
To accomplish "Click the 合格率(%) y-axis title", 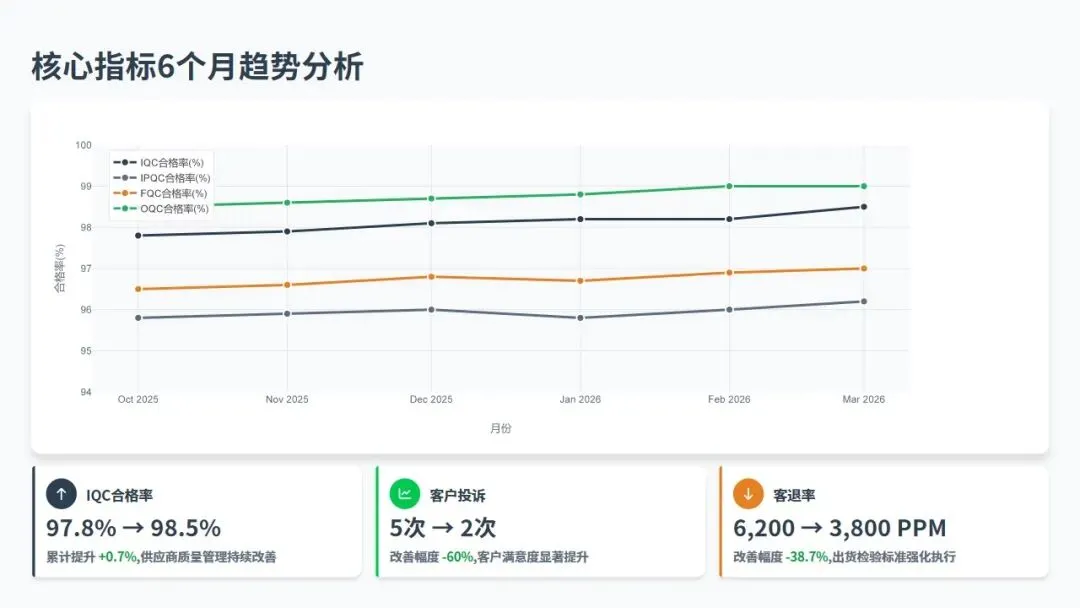I will [60, 268].
